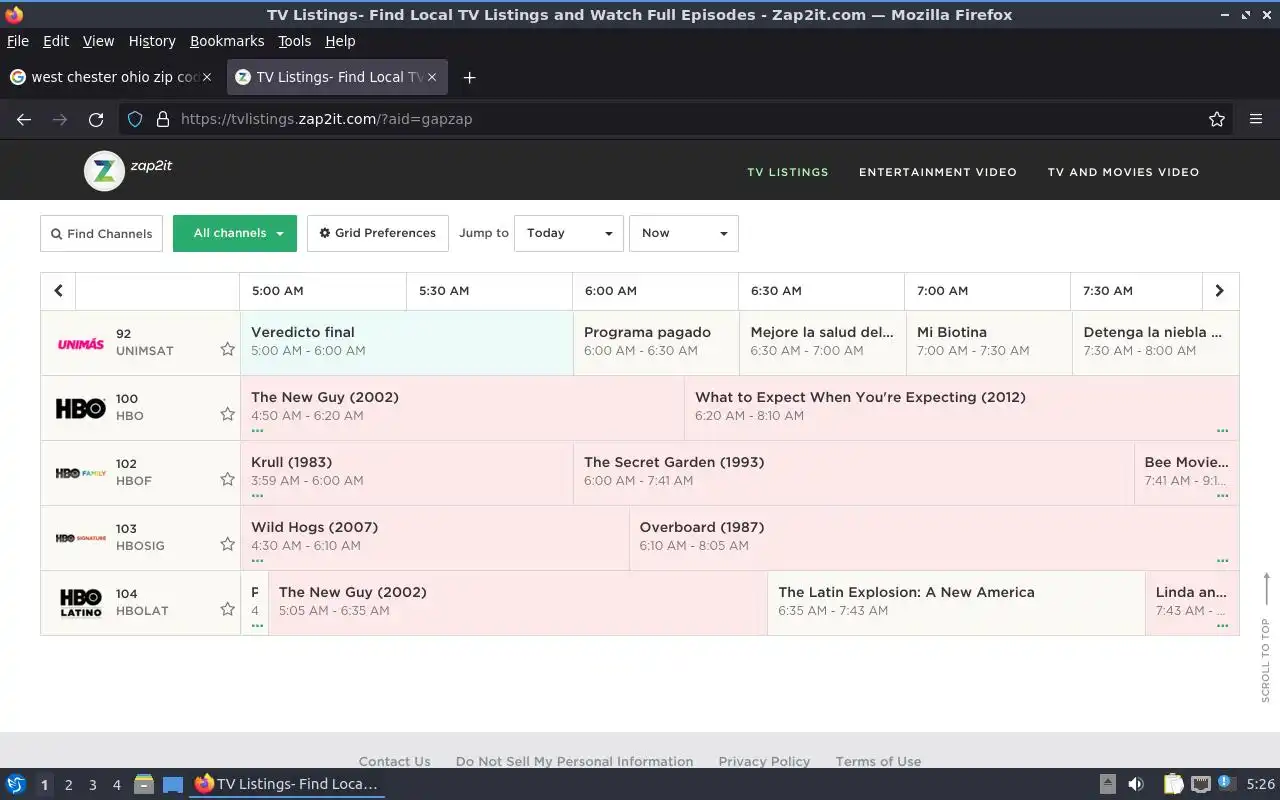
Task: Favorite the HBOF channel 102 star
Action: 227,479
